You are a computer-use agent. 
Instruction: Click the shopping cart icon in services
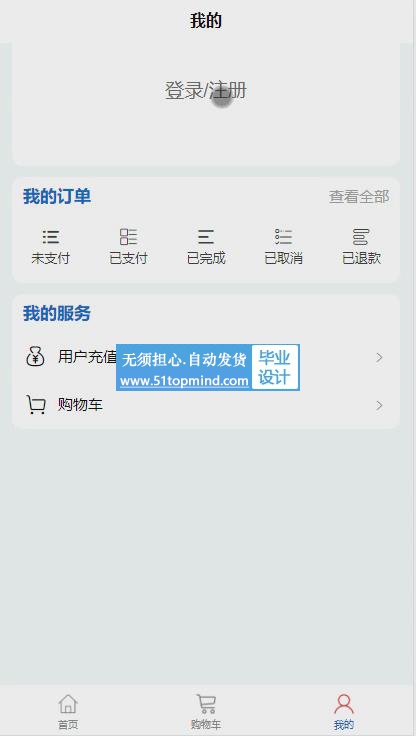tap(35, 405)
